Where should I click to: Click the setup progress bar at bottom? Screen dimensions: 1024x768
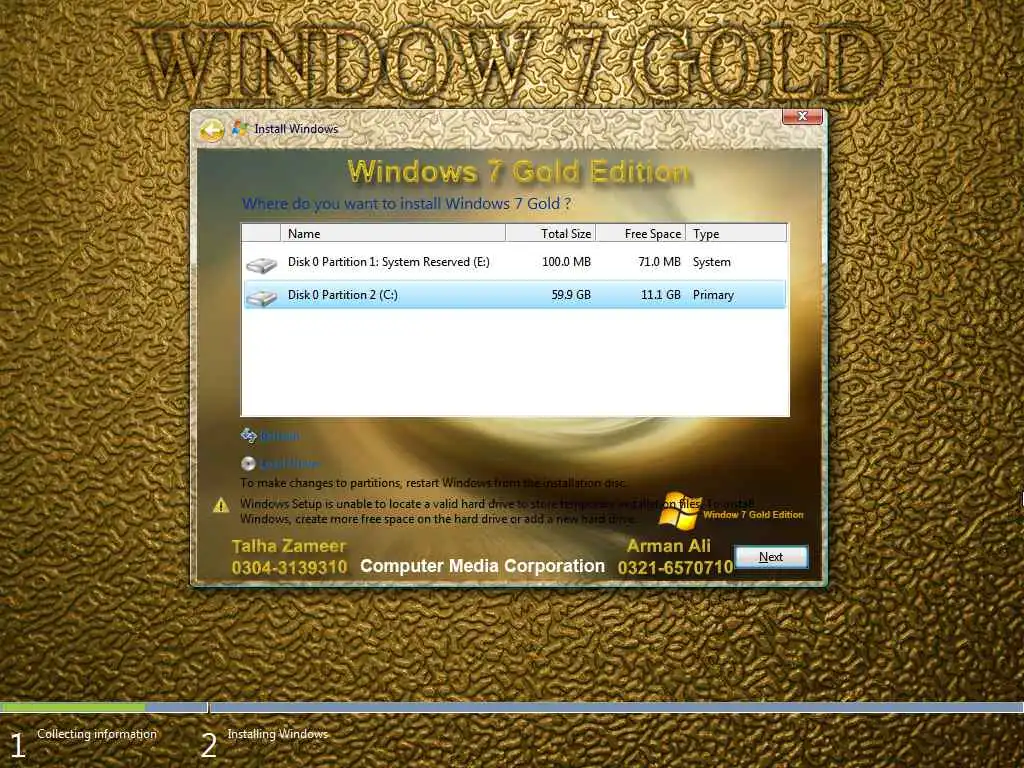coord(512,707)
